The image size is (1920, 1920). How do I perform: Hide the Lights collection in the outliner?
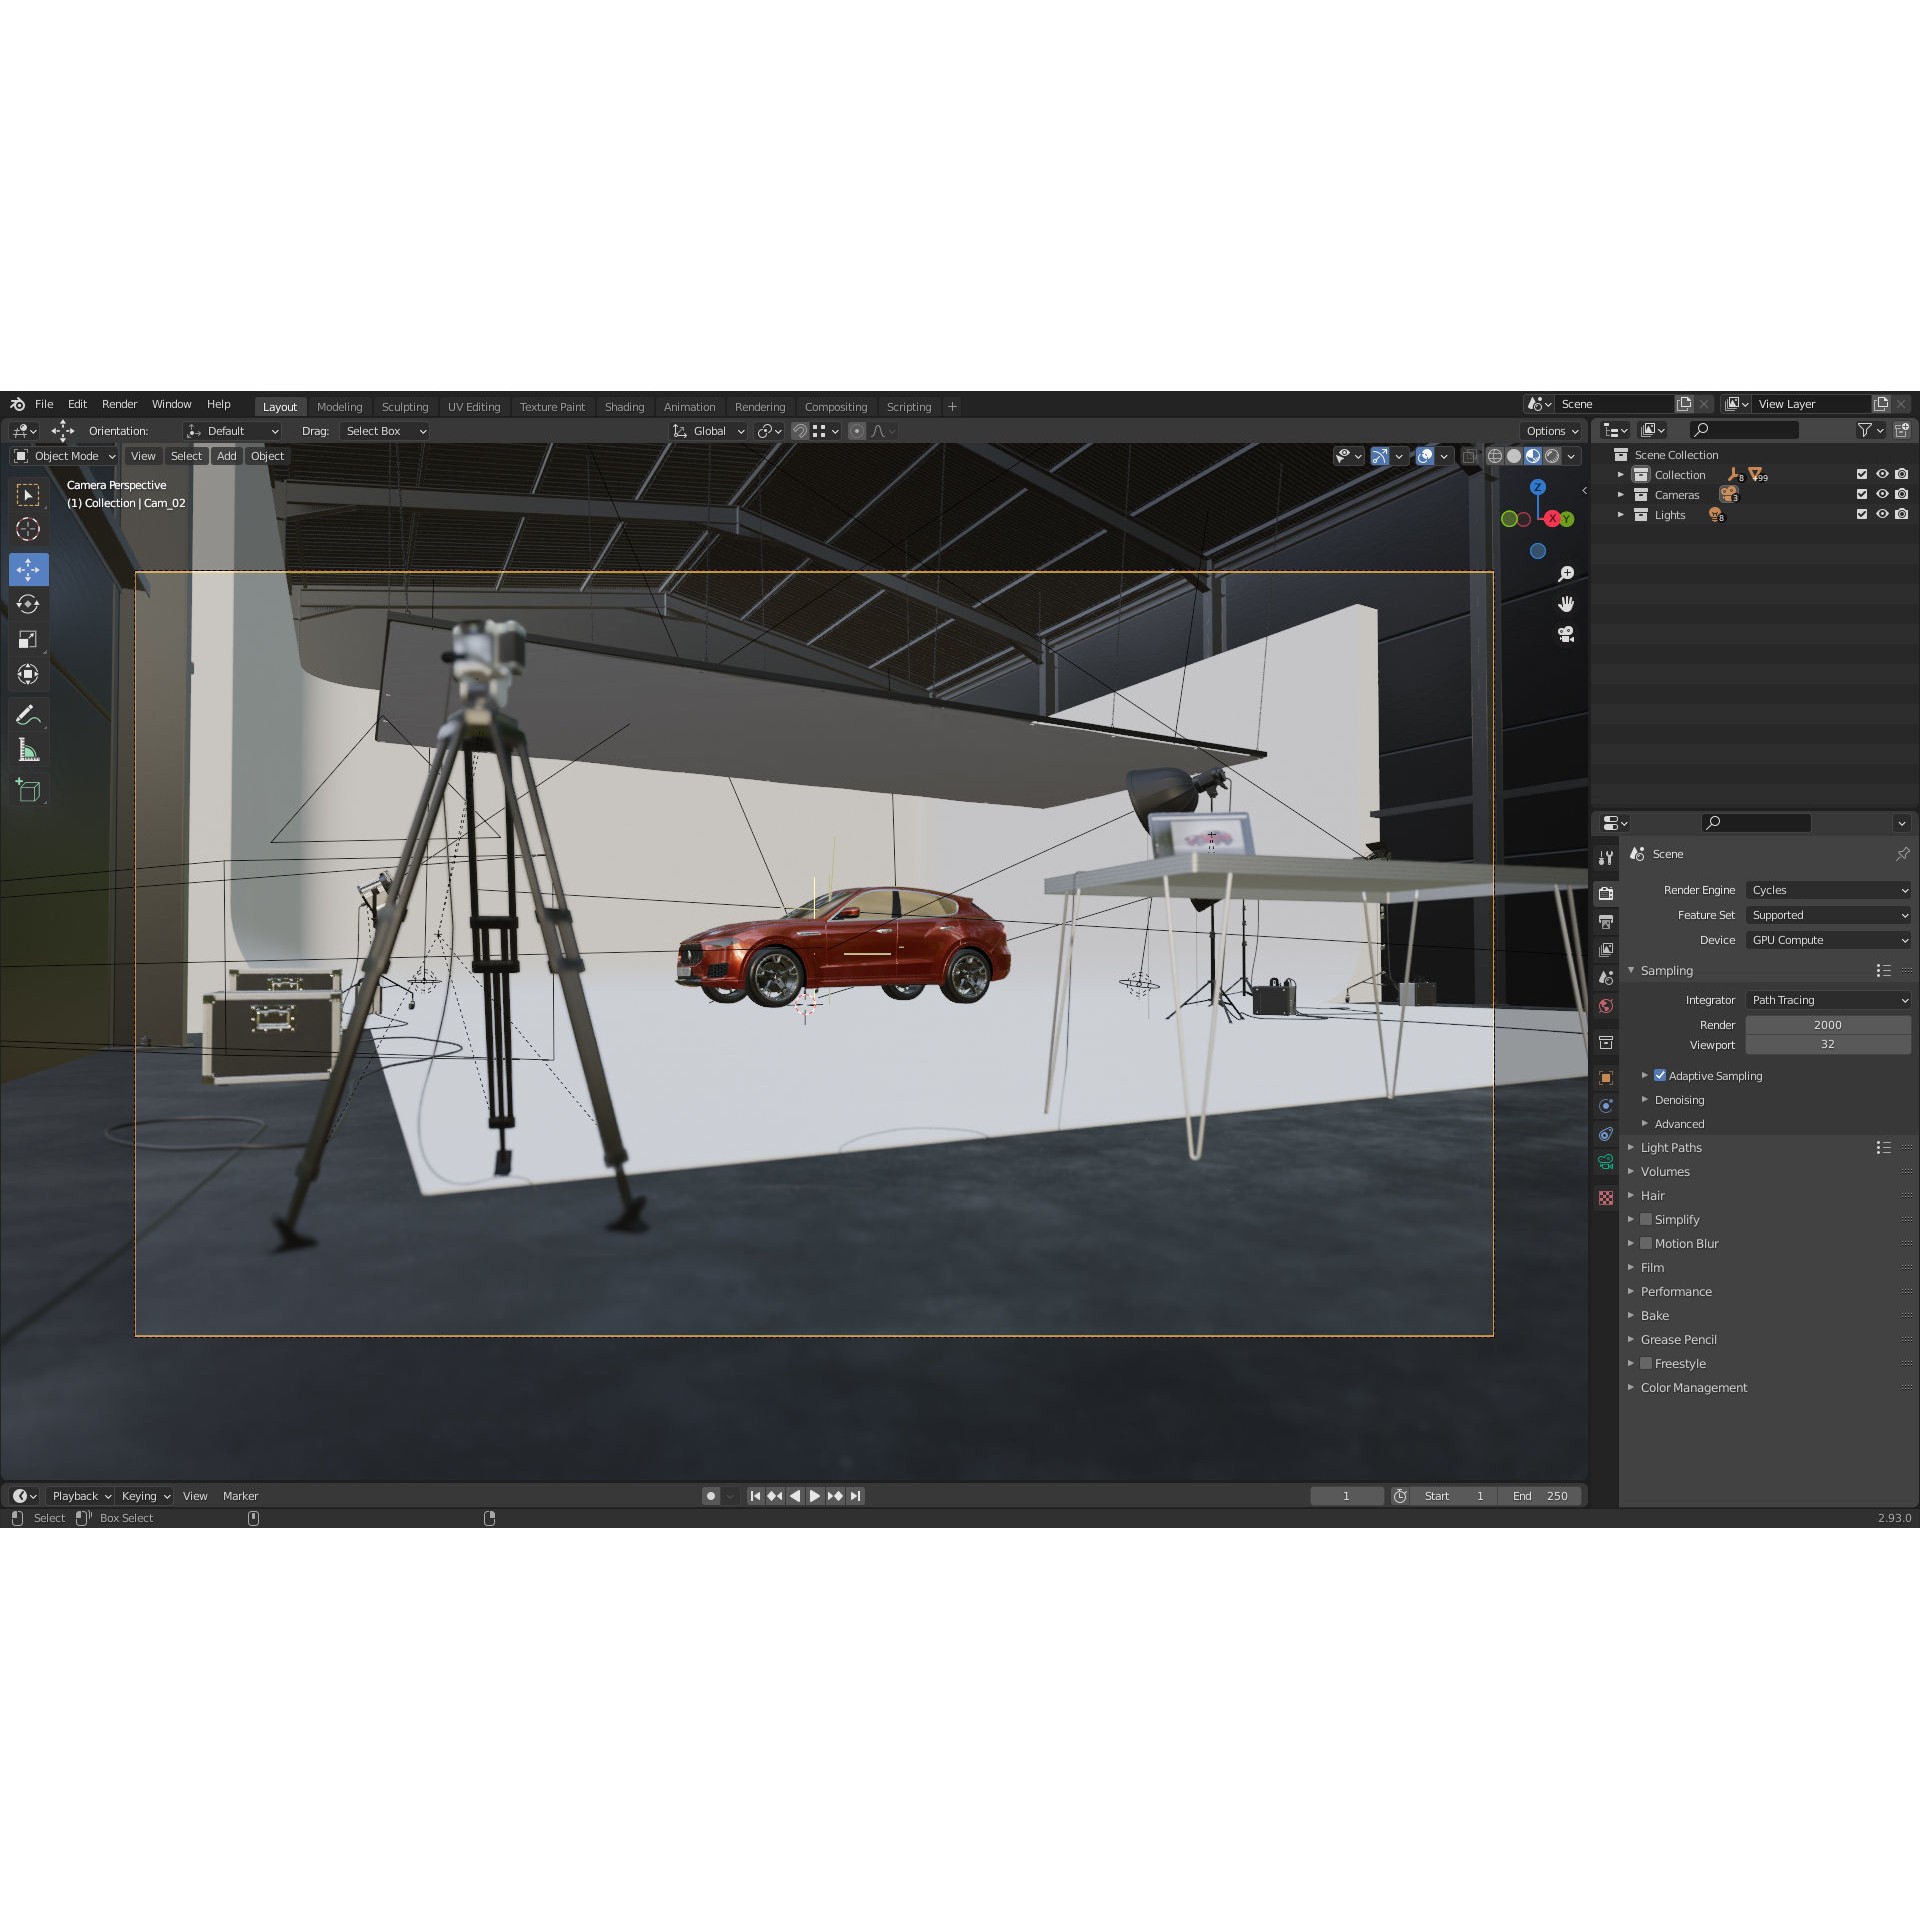coord(1882,514)
